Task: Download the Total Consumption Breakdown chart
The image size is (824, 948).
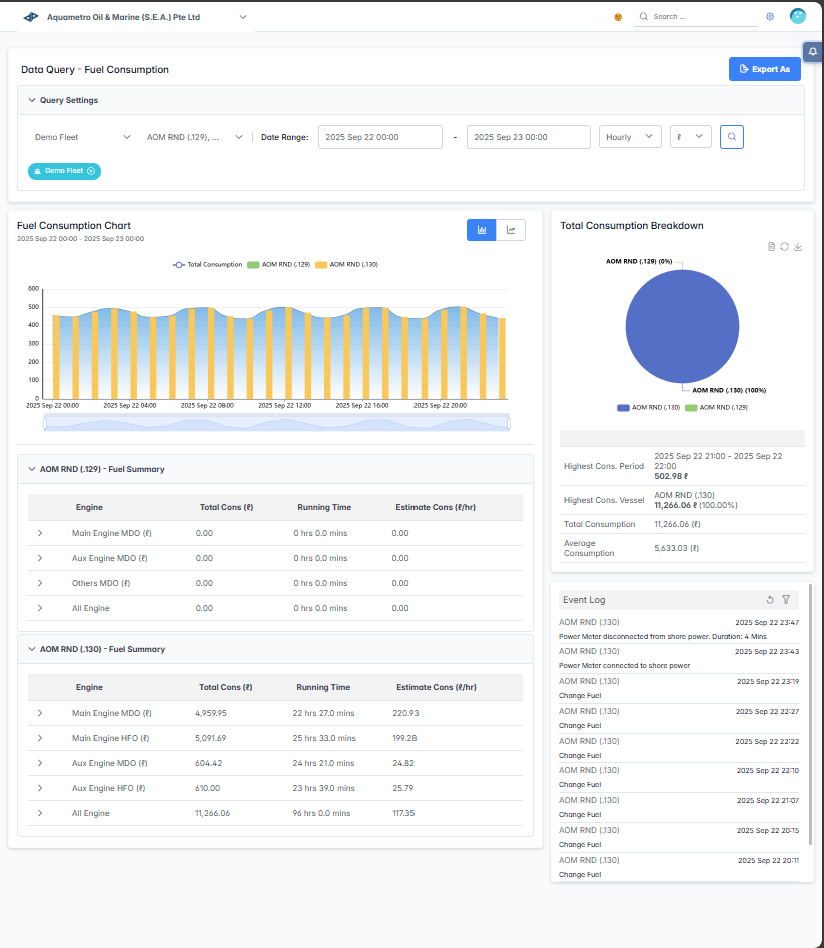Action: [798, 247]
